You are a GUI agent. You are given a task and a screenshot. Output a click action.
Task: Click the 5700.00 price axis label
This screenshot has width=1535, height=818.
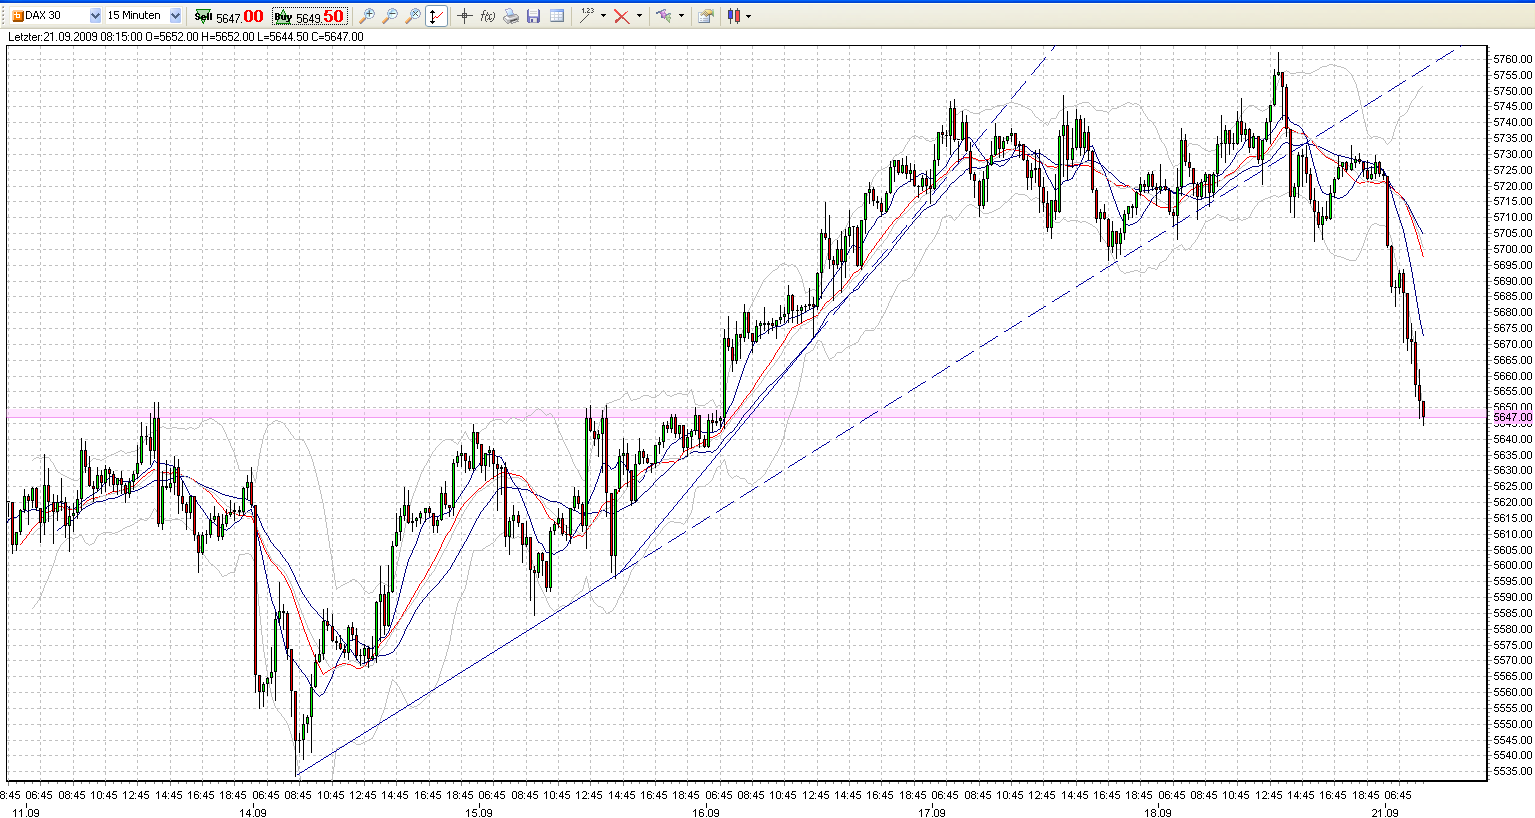click(1512, 249)
